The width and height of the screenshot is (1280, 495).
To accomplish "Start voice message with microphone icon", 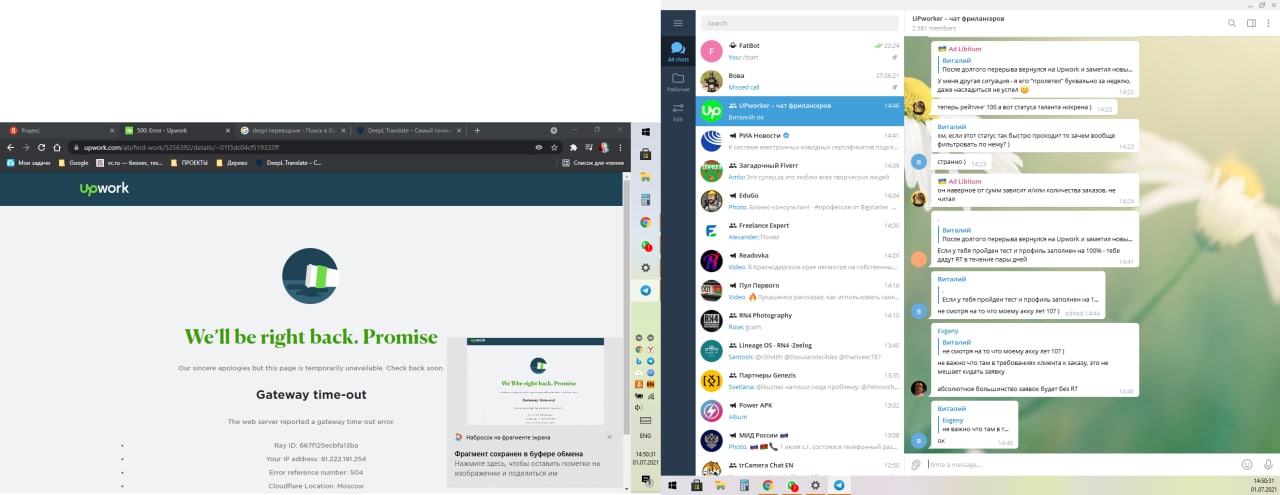I will coord(1267,464).
